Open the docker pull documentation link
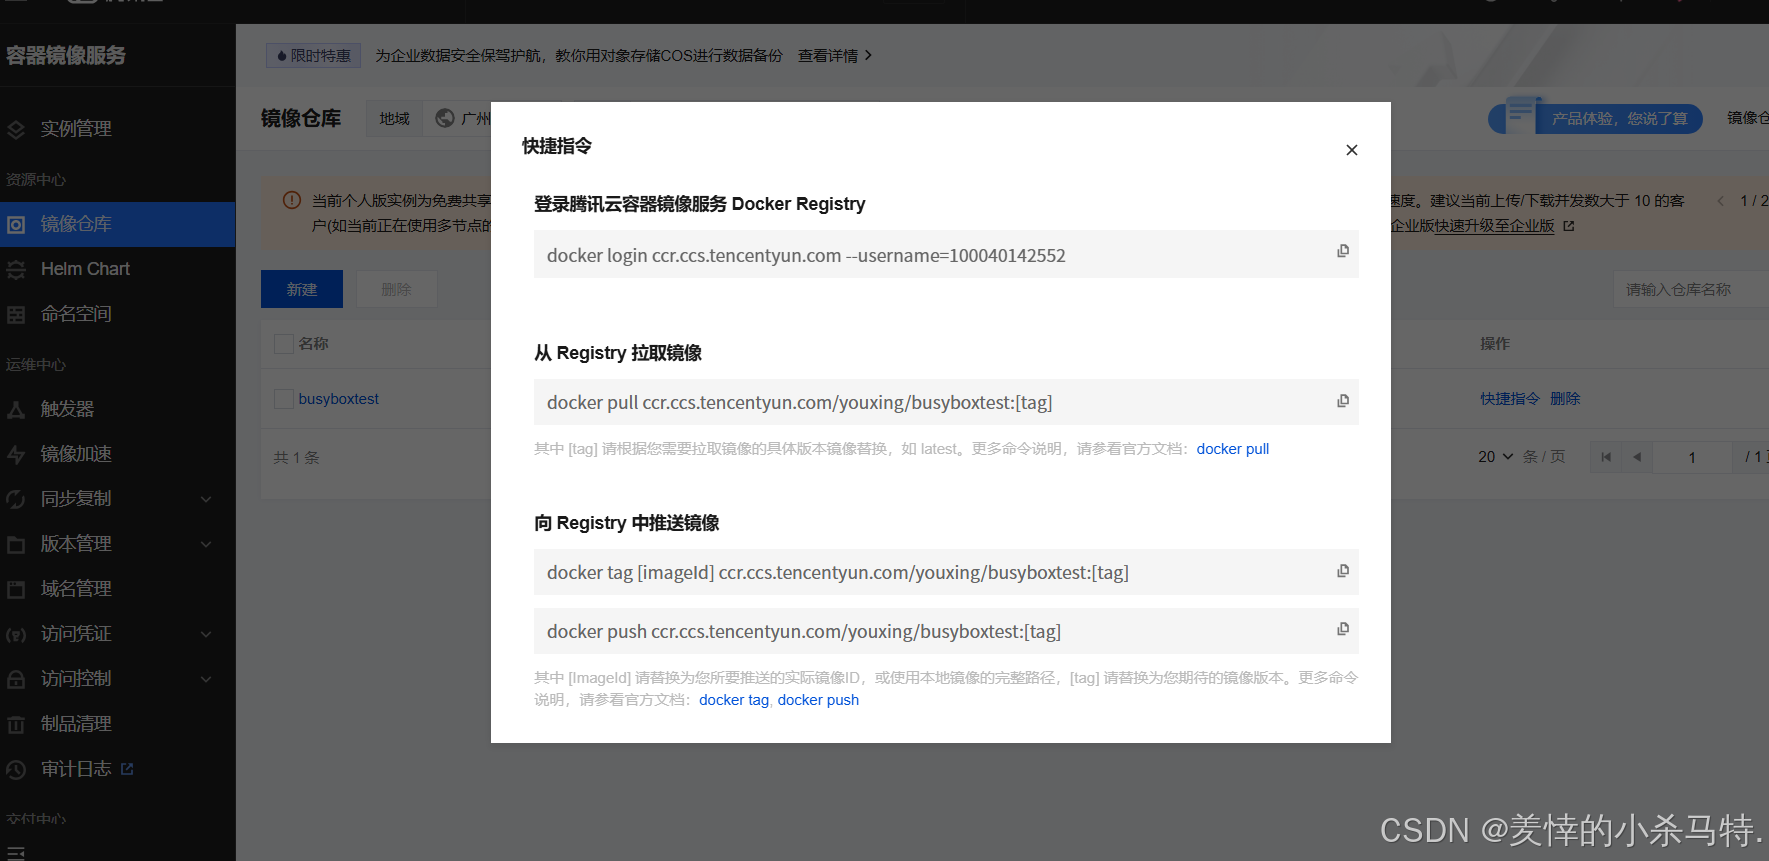This screenshot has width=1769, height=861. 1232,449
